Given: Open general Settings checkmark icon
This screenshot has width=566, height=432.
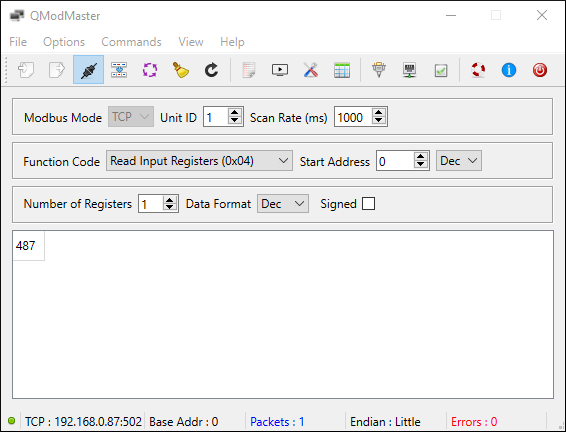Looking at the screenshot, I should coord(441,70).
